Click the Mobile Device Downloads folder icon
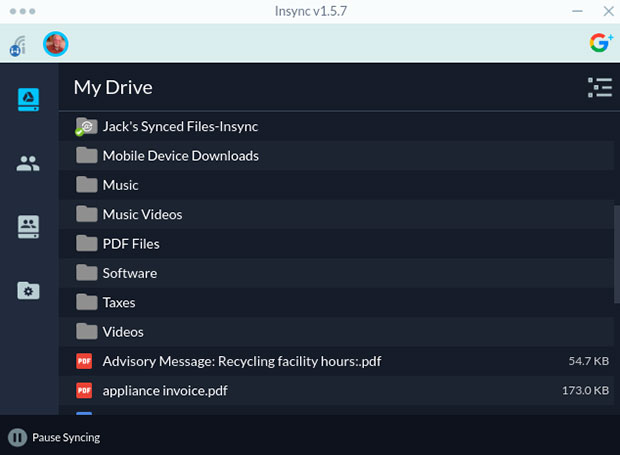 [87, 155]
